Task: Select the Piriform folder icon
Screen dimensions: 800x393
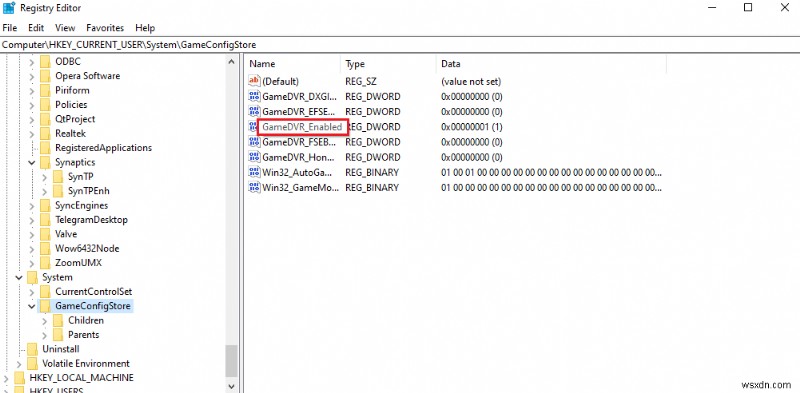Action: [46, 90]
